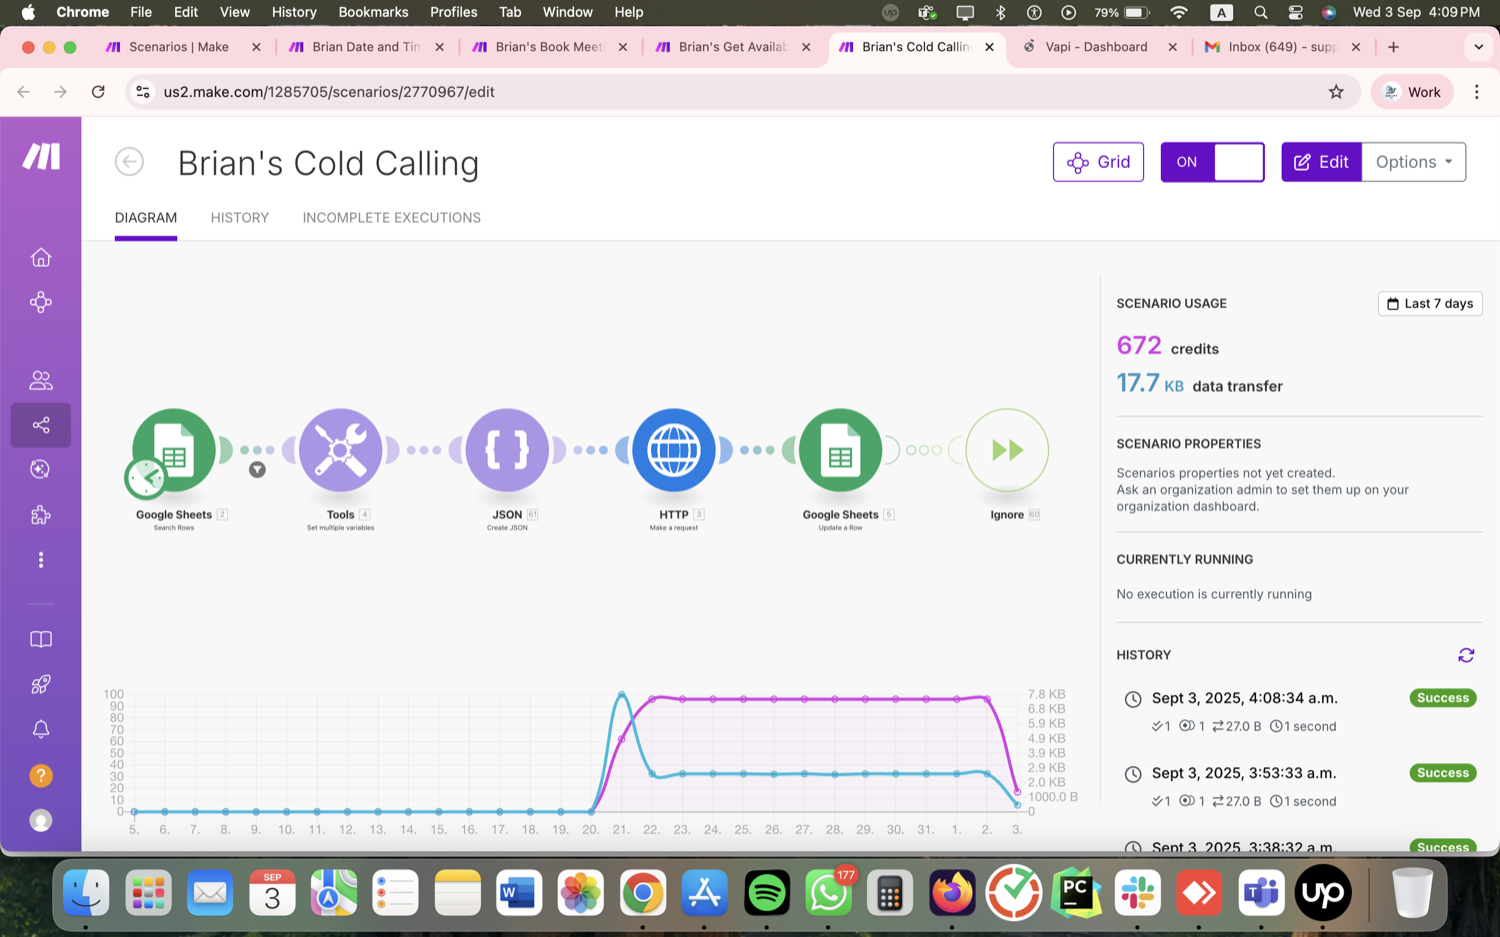Open the Work profile button
The image size is (1500, 937).
coord(1411,92)
